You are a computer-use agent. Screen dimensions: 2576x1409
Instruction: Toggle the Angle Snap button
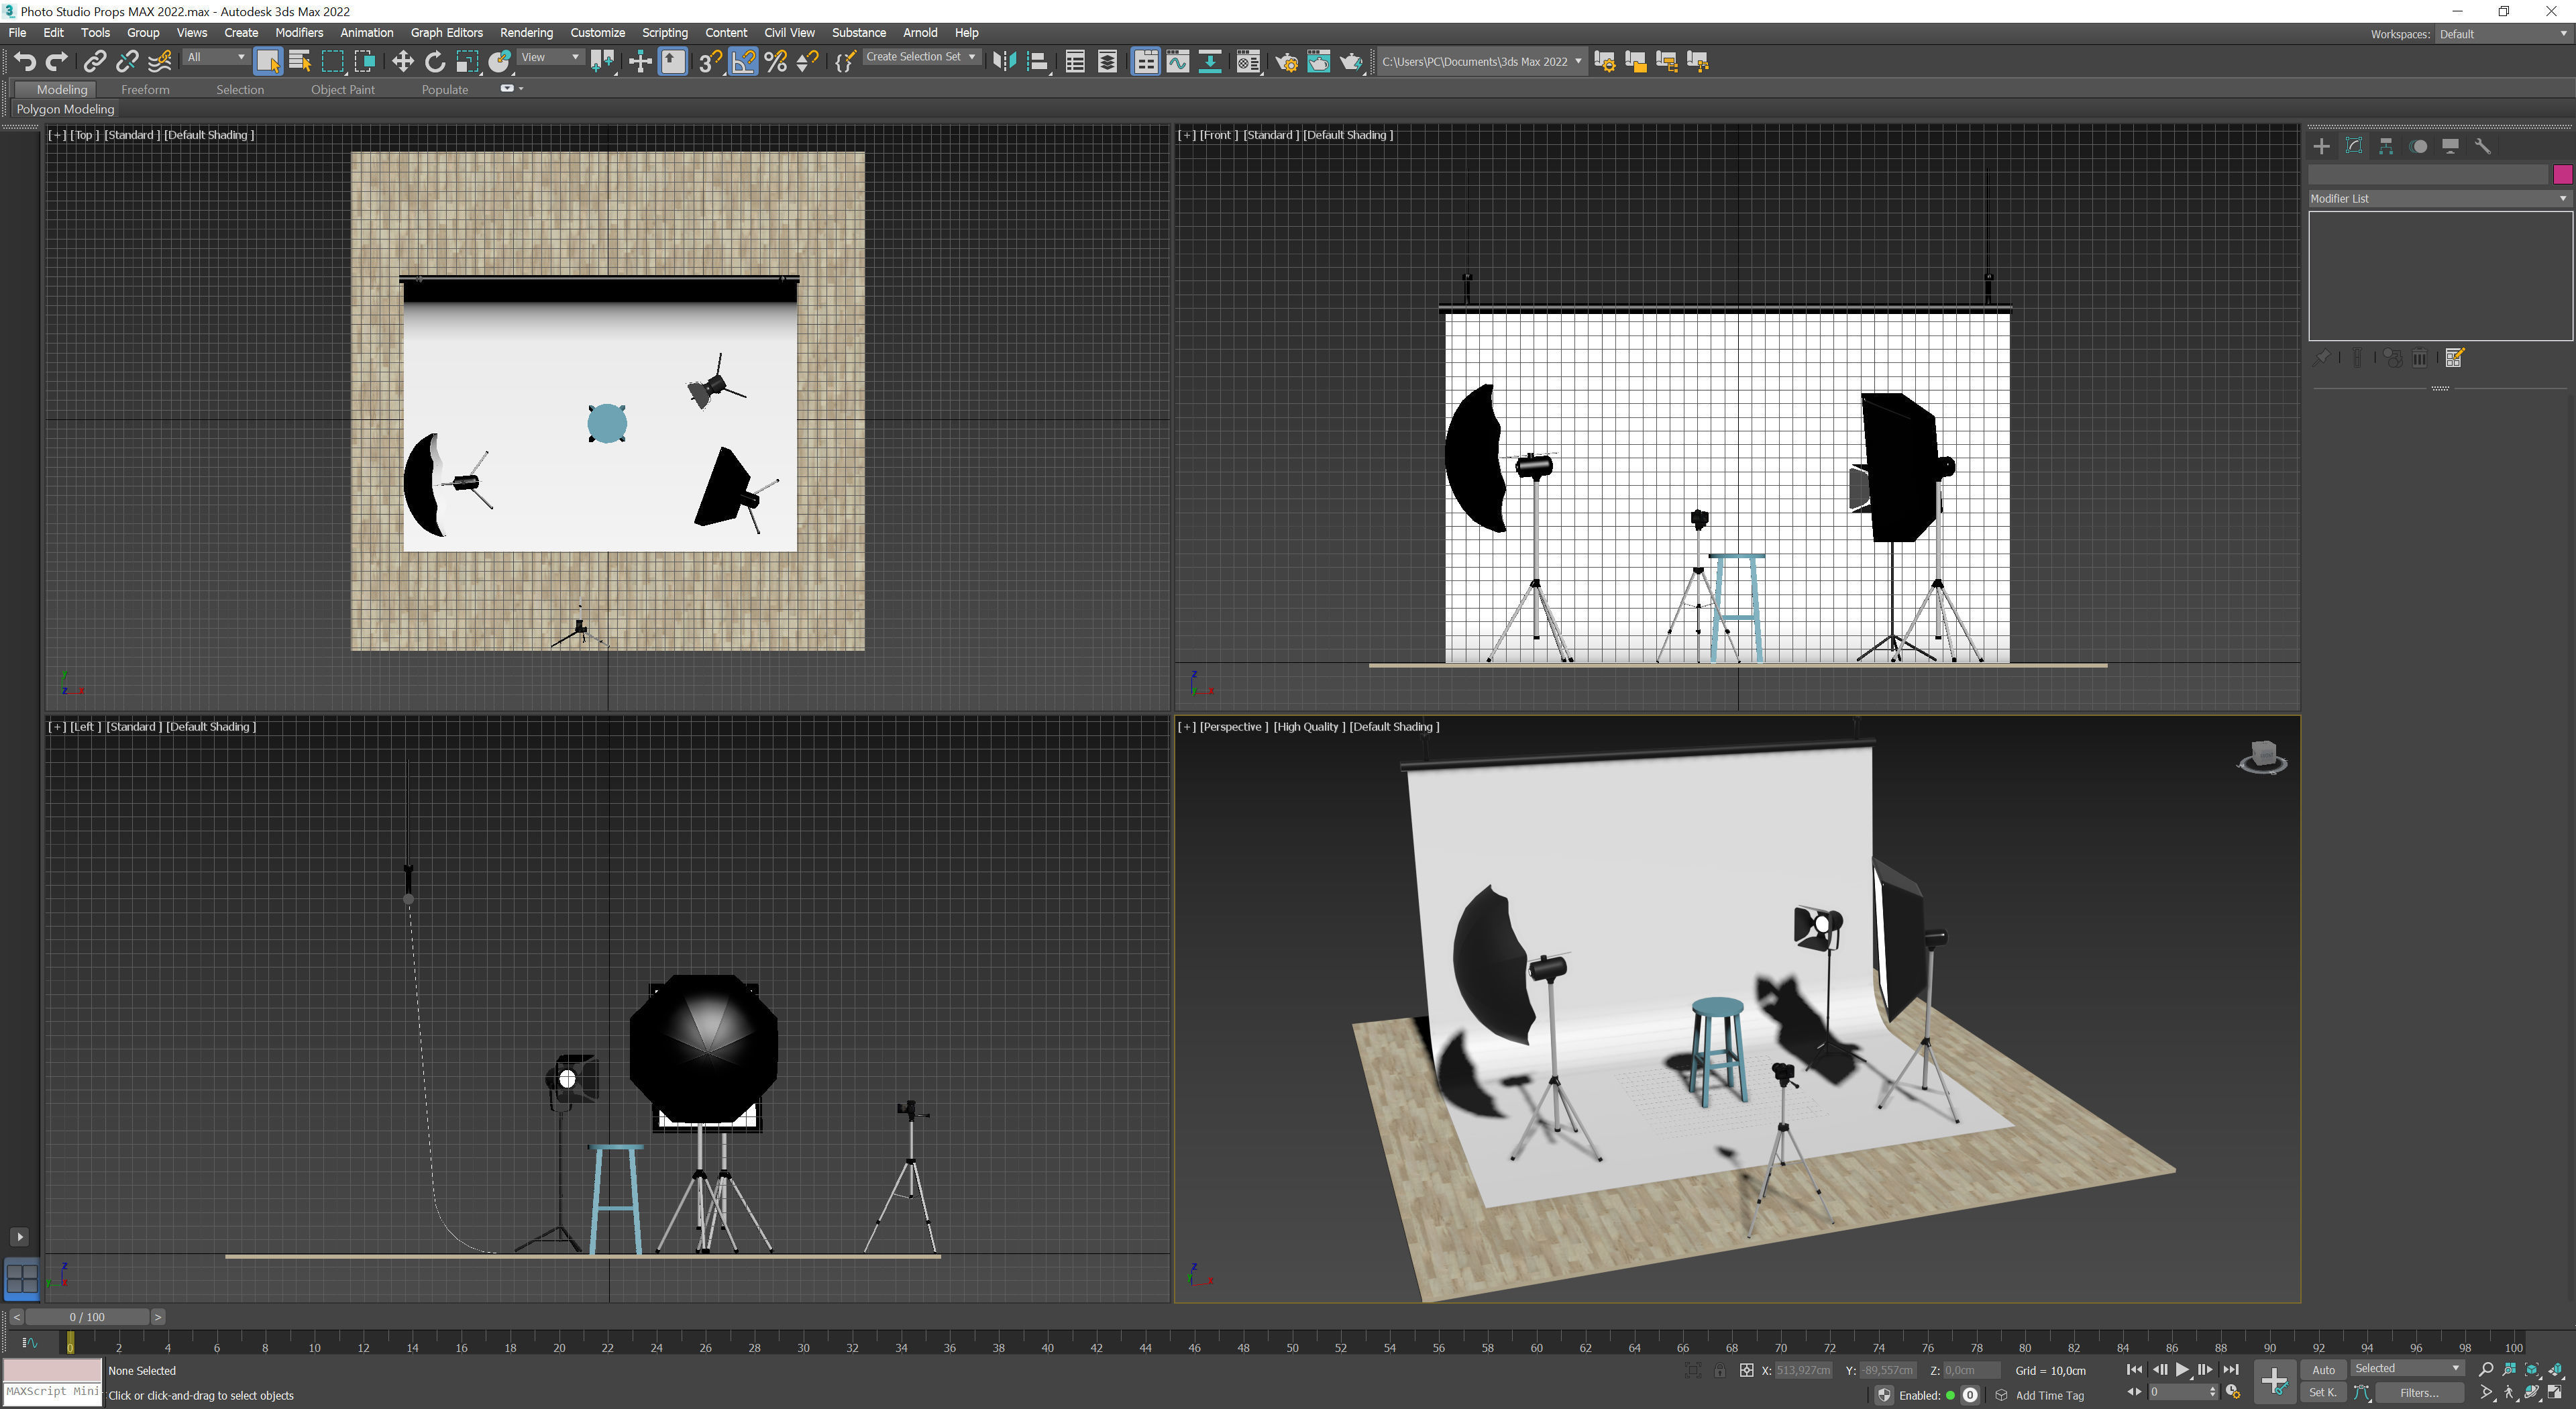coord(743,62)
